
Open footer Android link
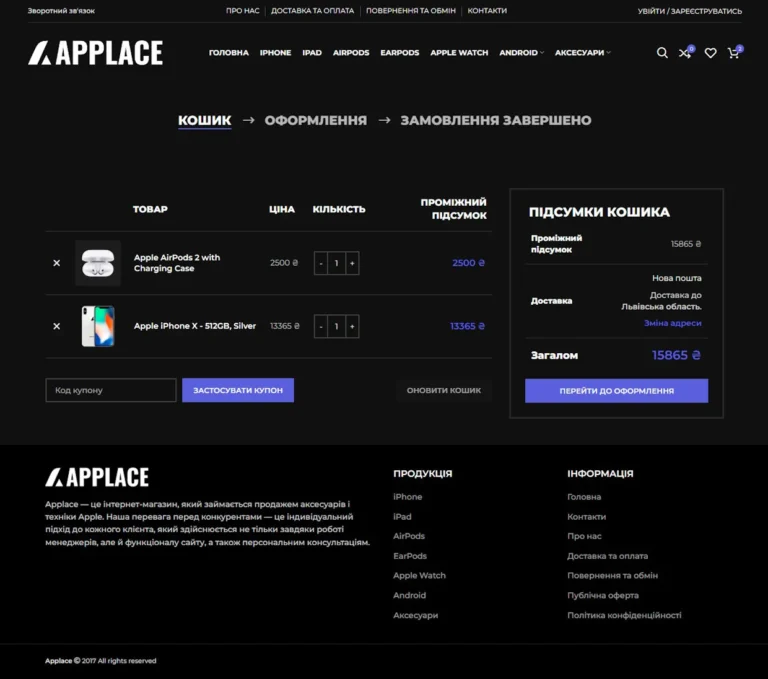click(409, 596)
